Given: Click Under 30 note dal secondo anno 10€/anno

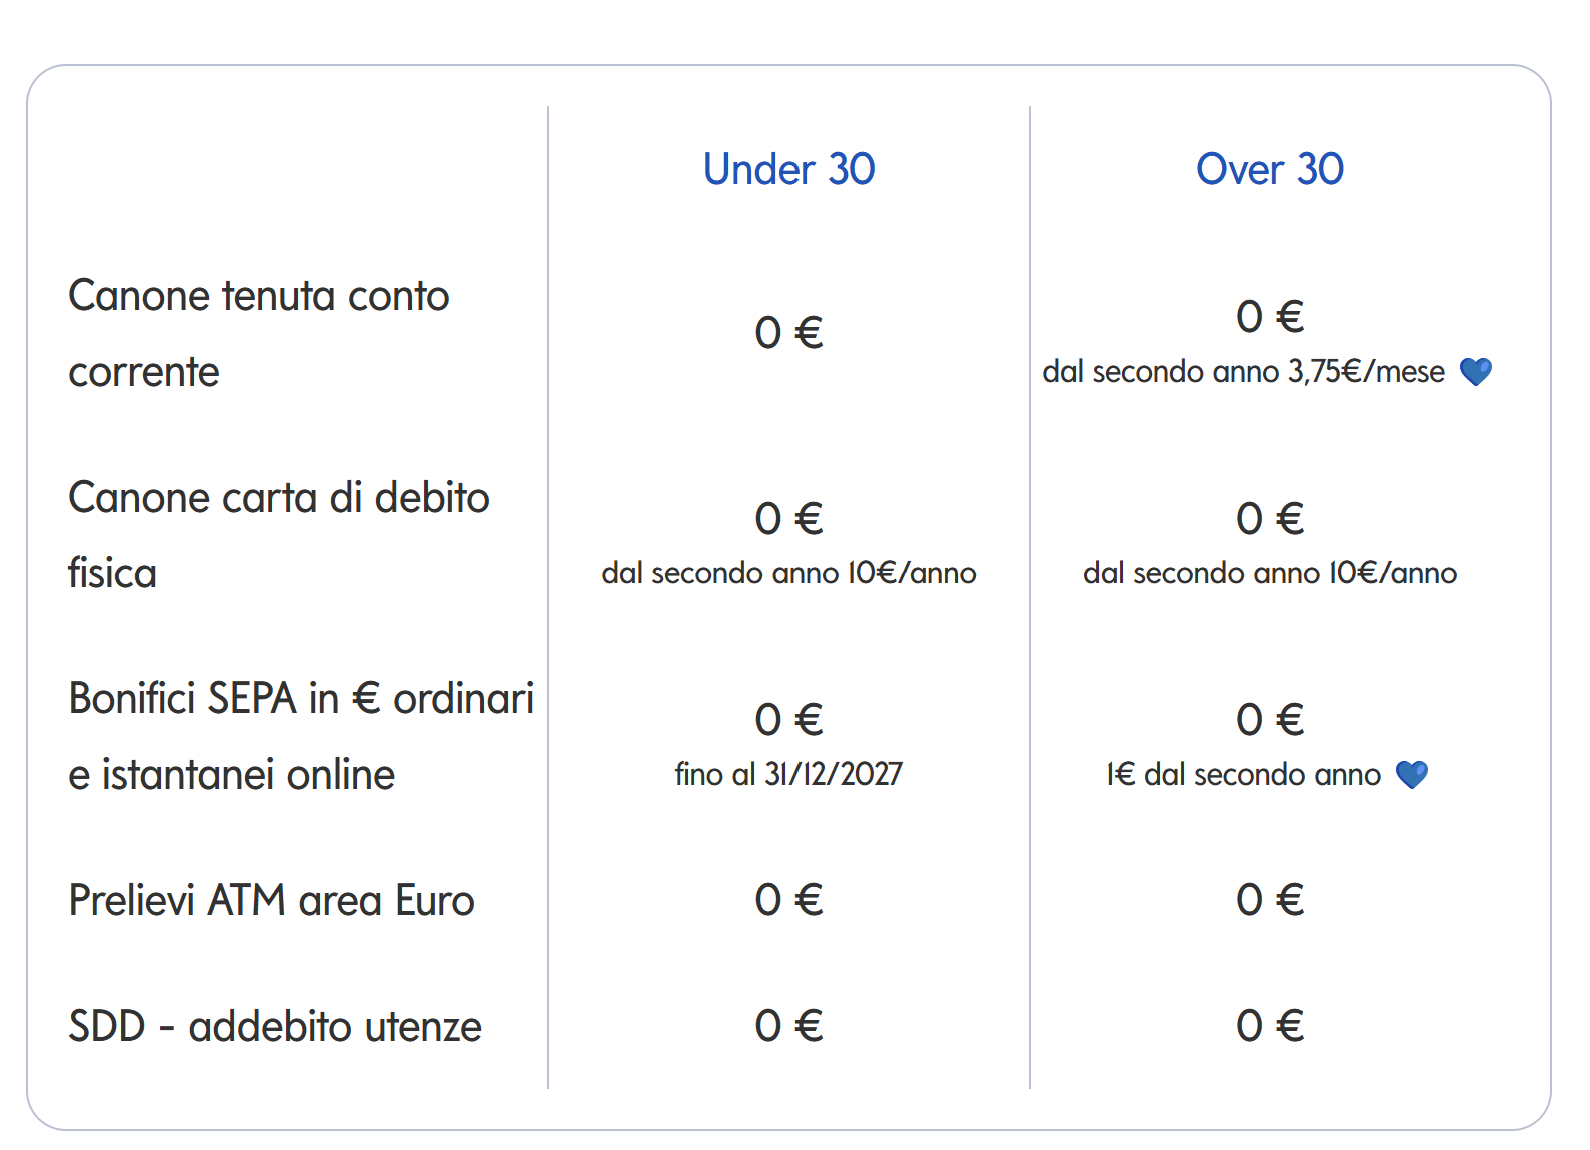Looking at the screenshot, I should click(789, 573).
